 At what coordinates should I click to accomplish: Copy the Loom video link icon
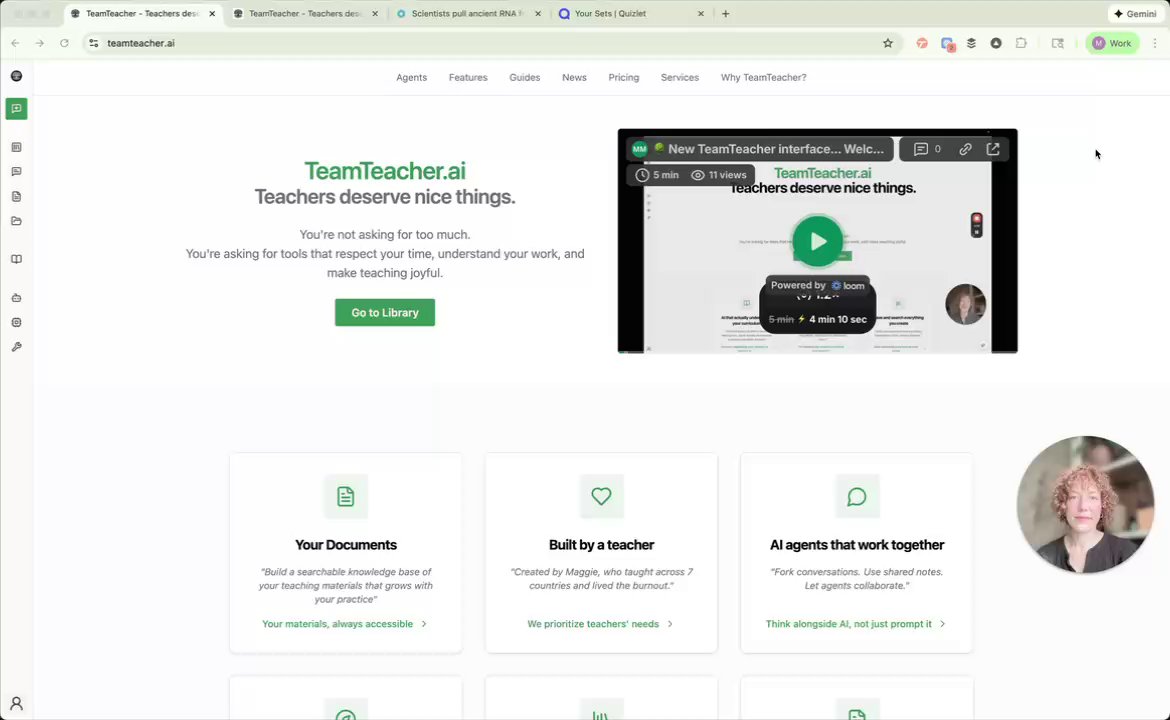[966, 149]
